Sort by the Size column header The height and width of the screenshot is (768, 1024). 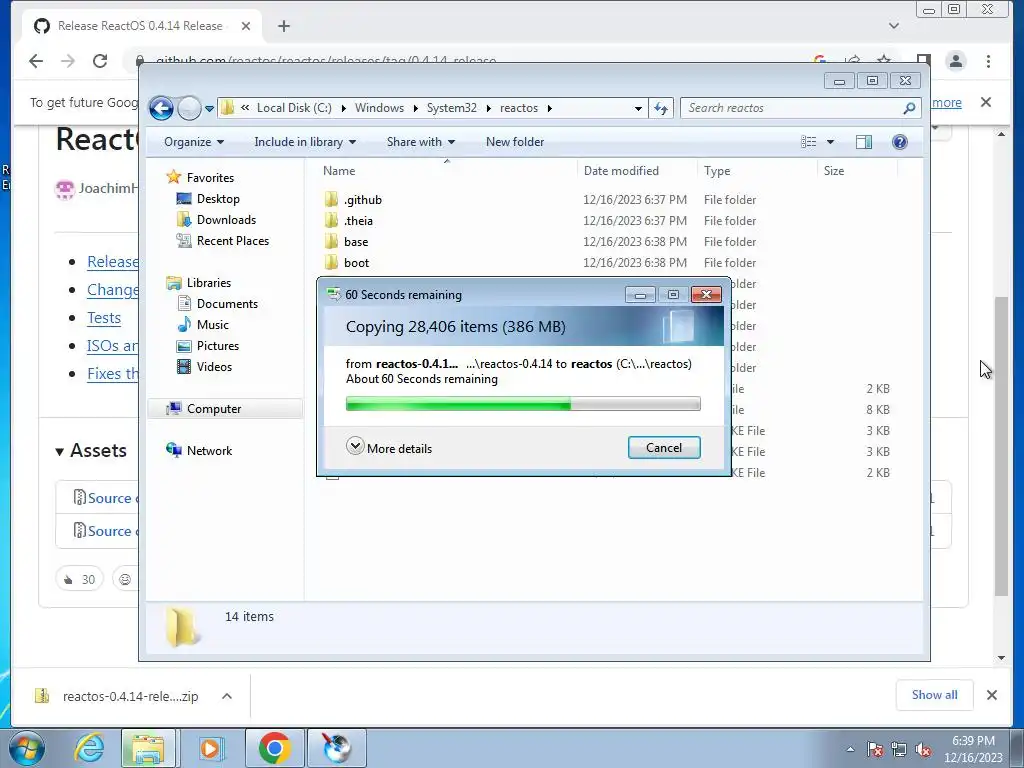(833, 170)
